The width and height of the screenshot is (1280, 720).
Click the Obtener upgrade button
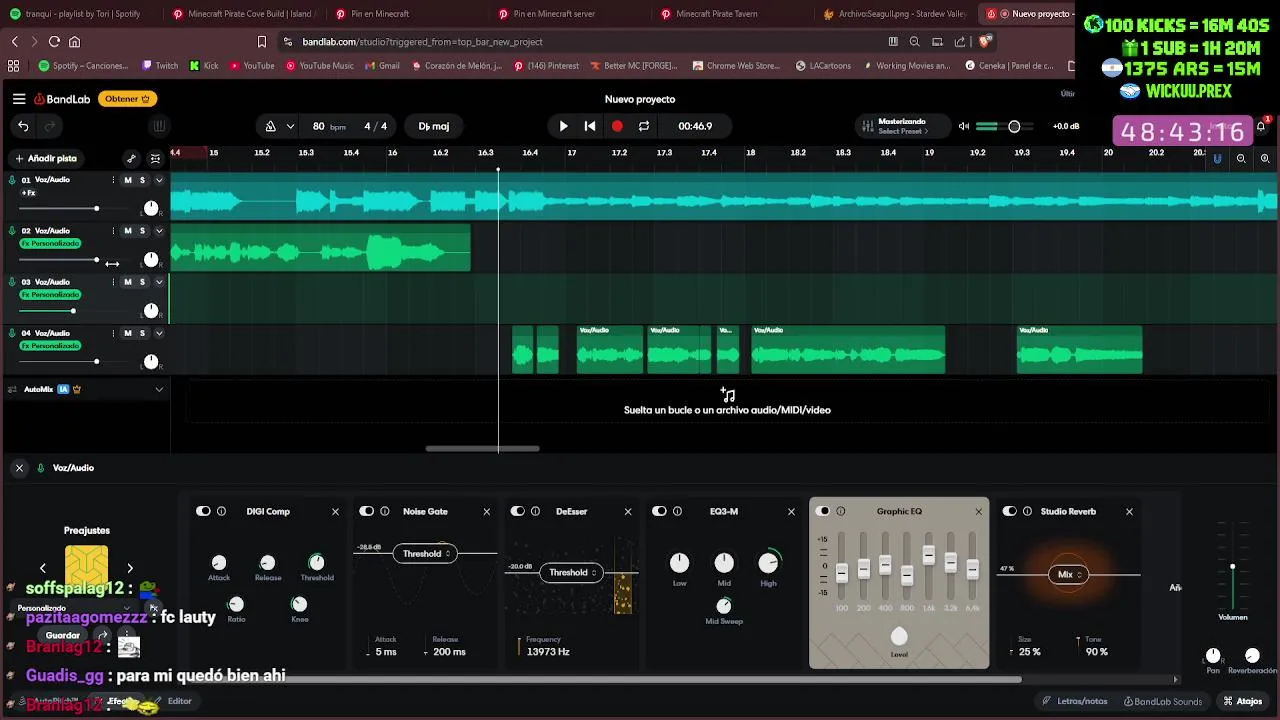(x=127, y=99)
